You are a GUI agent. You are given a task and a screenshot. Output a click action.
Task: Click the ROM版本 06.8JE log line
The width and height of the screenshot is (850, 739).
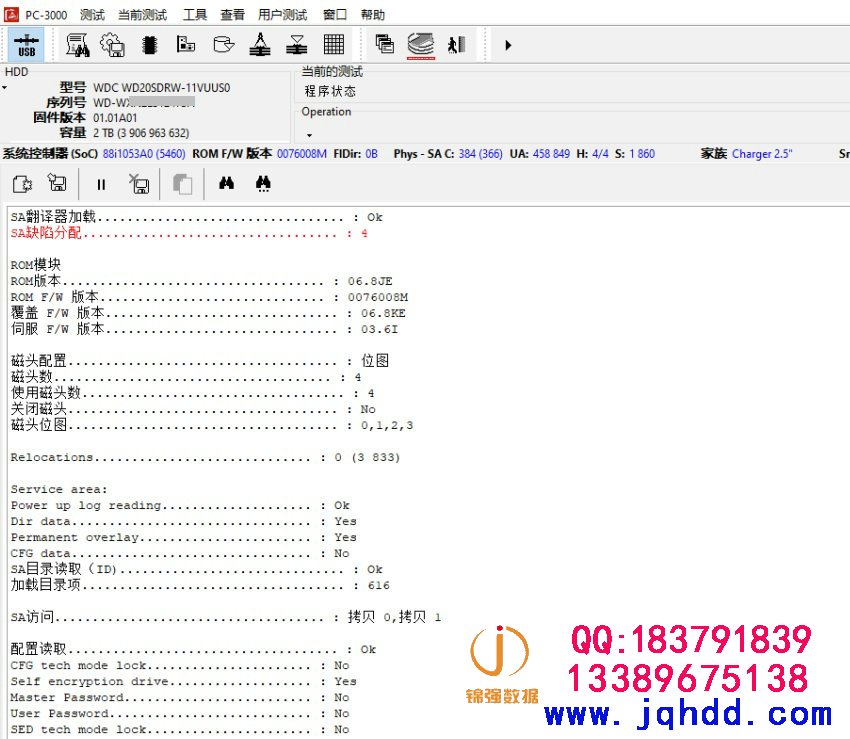[x=201, y=281]
